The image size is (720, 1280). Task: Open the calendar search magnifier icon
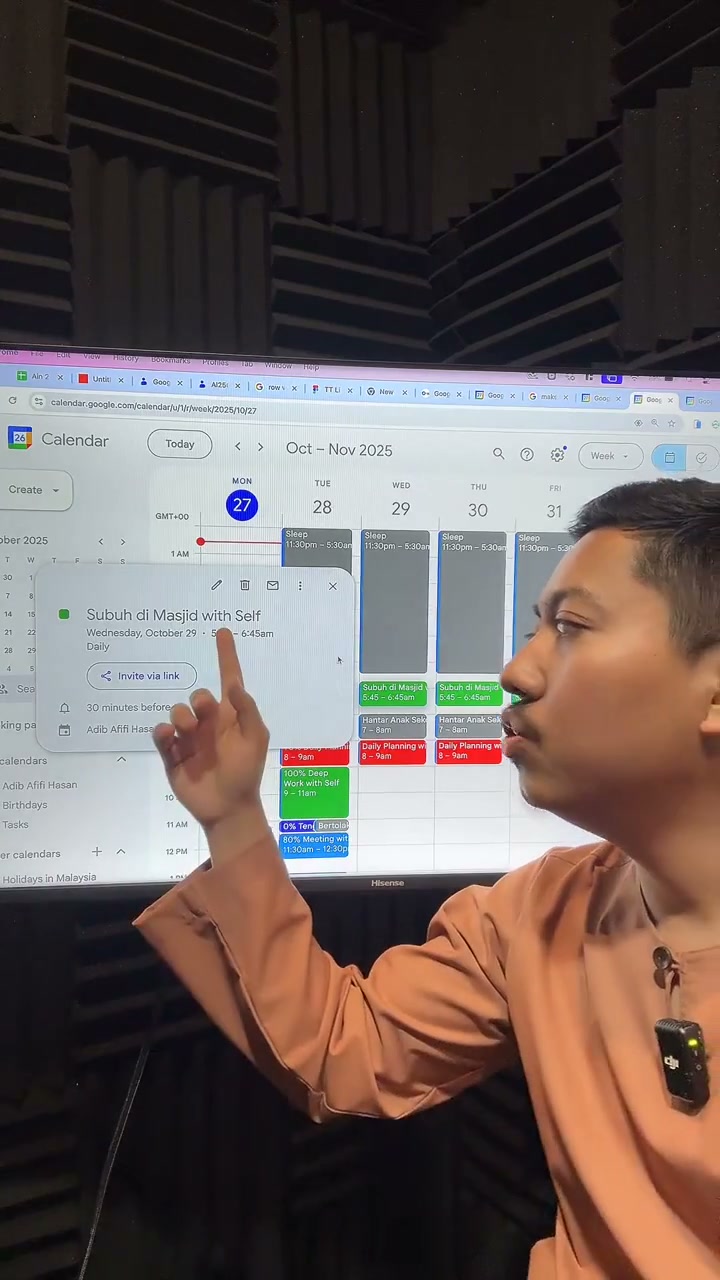tap(498, 454)
